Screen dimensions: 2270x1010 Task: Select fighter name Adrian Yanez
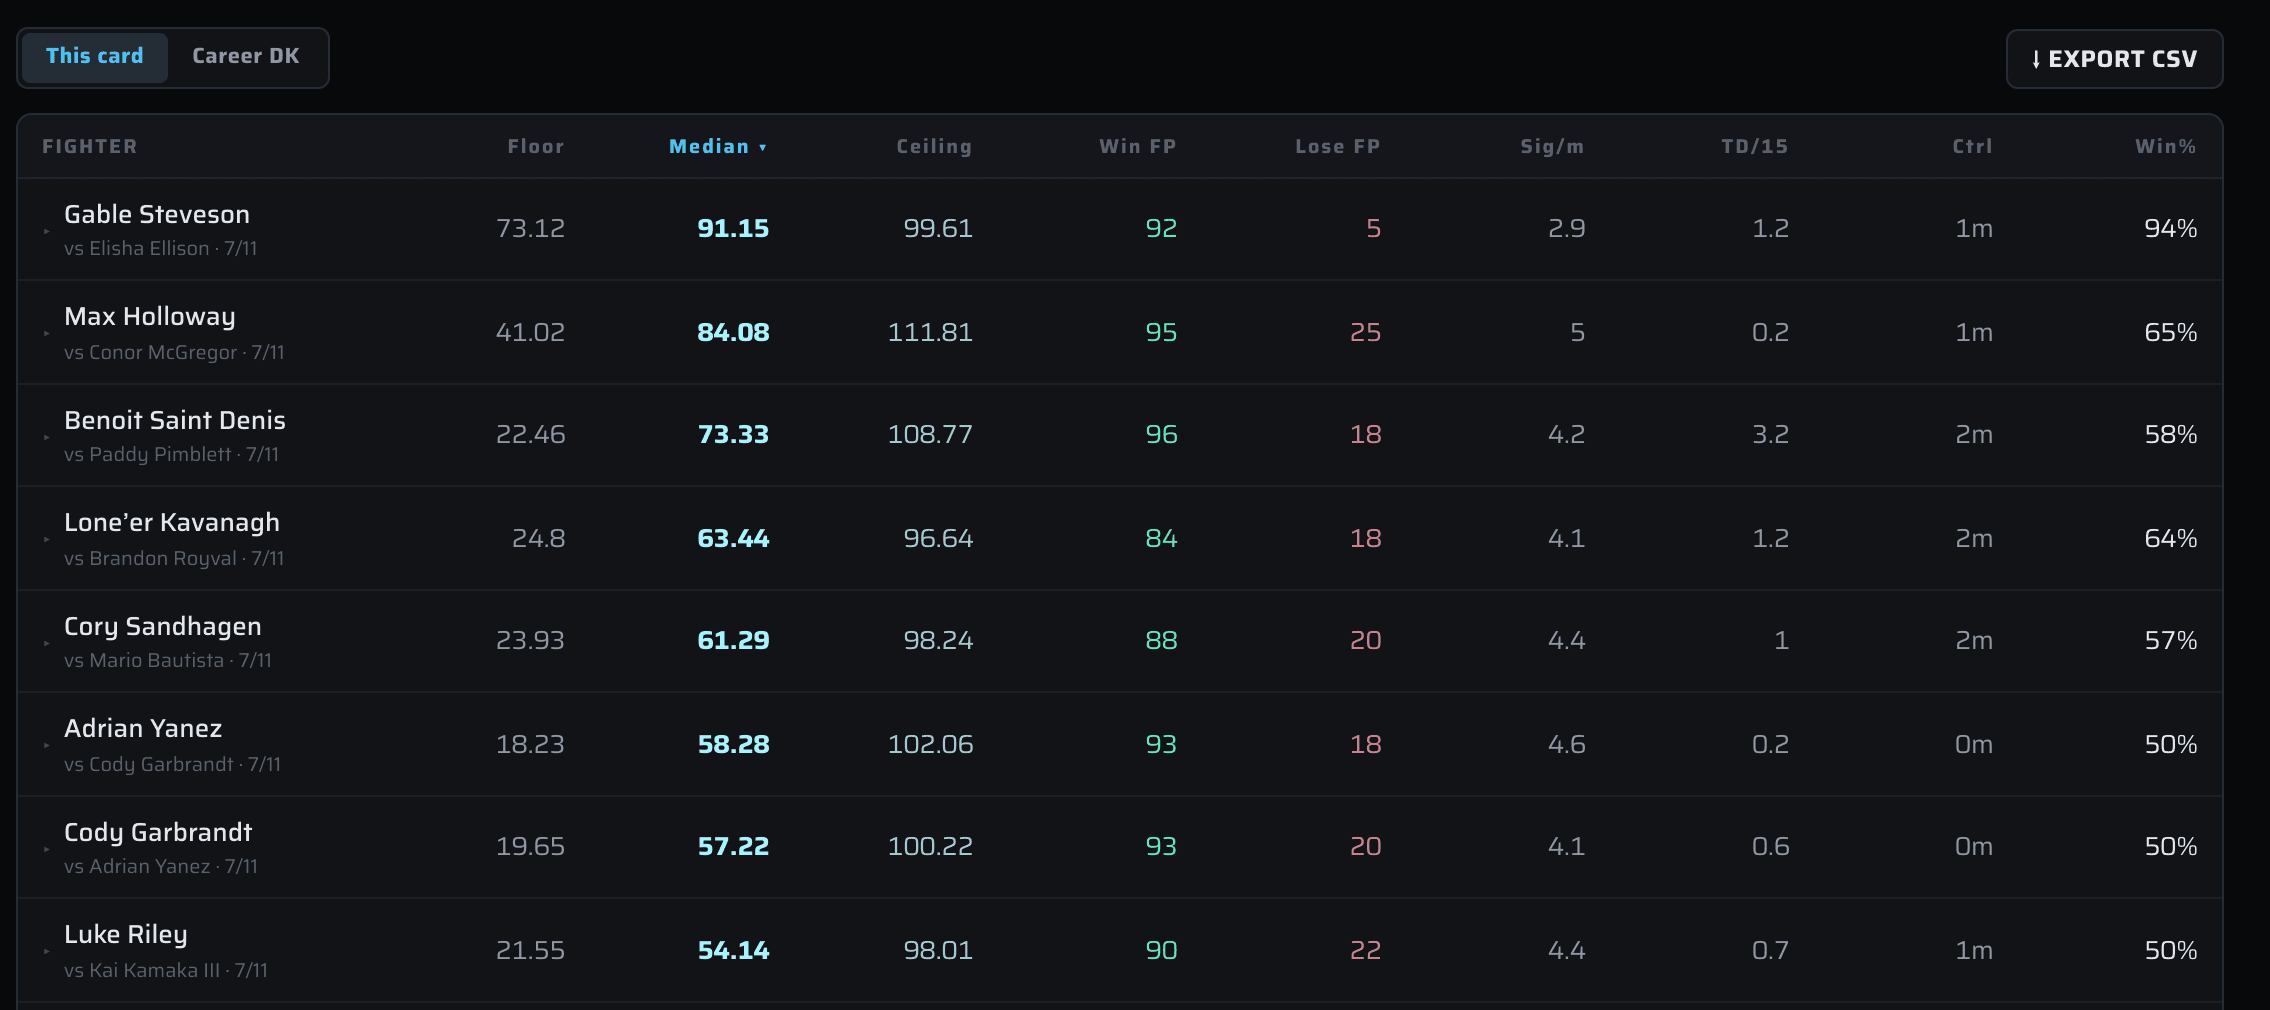click(x=143, y=728)
